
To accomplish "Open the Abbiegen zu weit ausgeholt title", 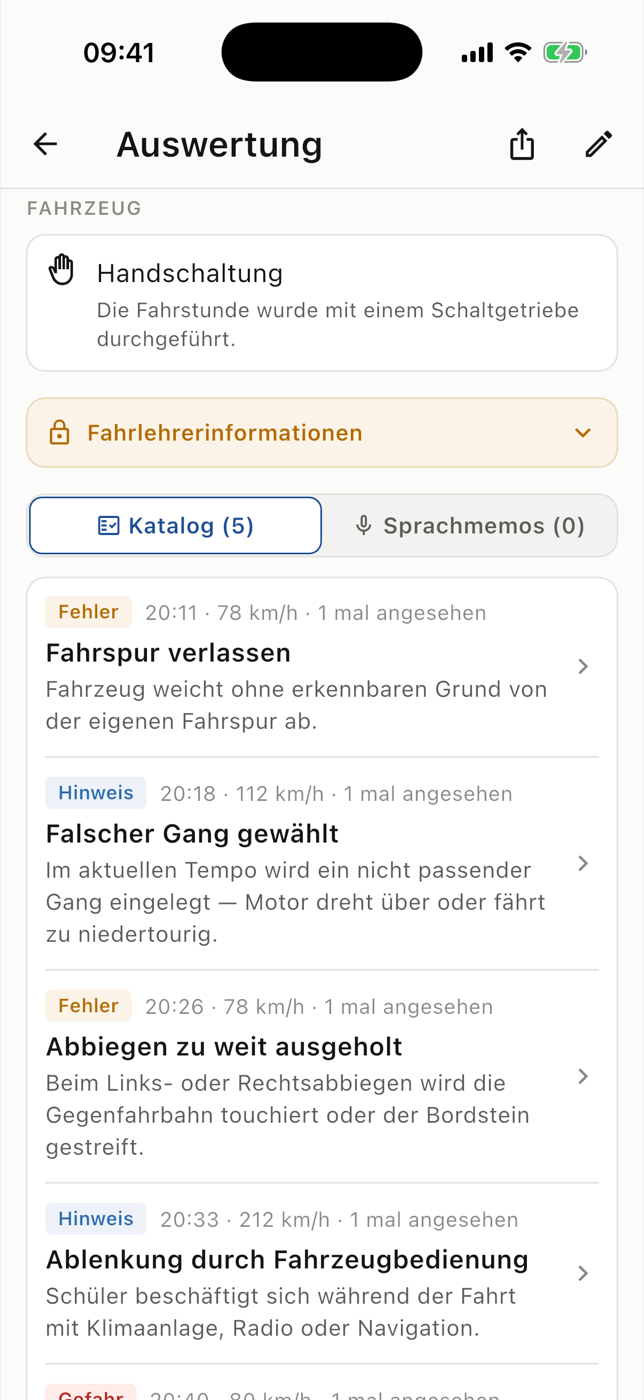I will (224, 1047).
